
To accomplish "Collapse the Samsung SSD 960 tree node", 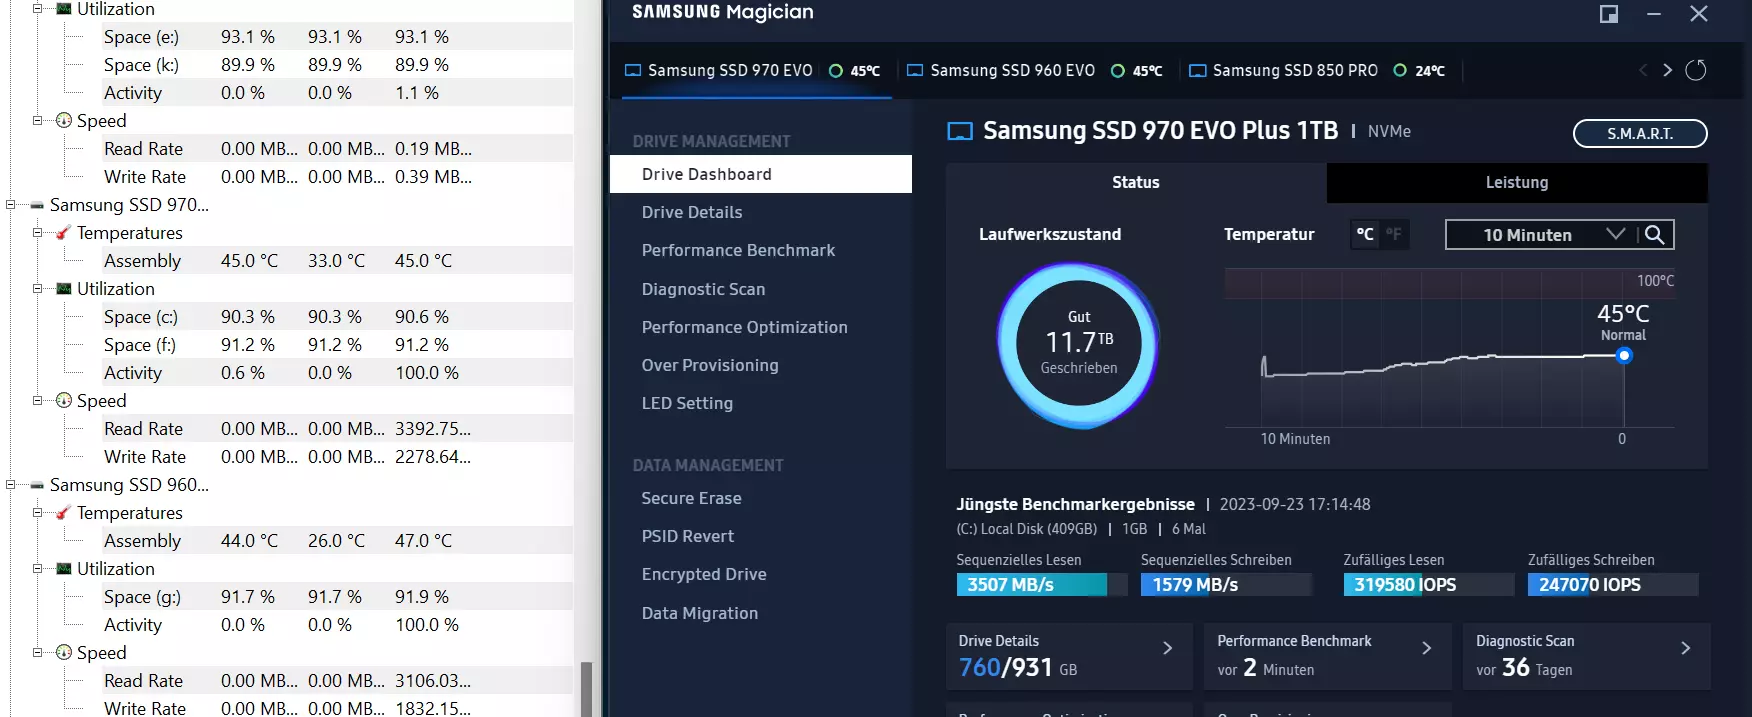I will pos(10,485).
